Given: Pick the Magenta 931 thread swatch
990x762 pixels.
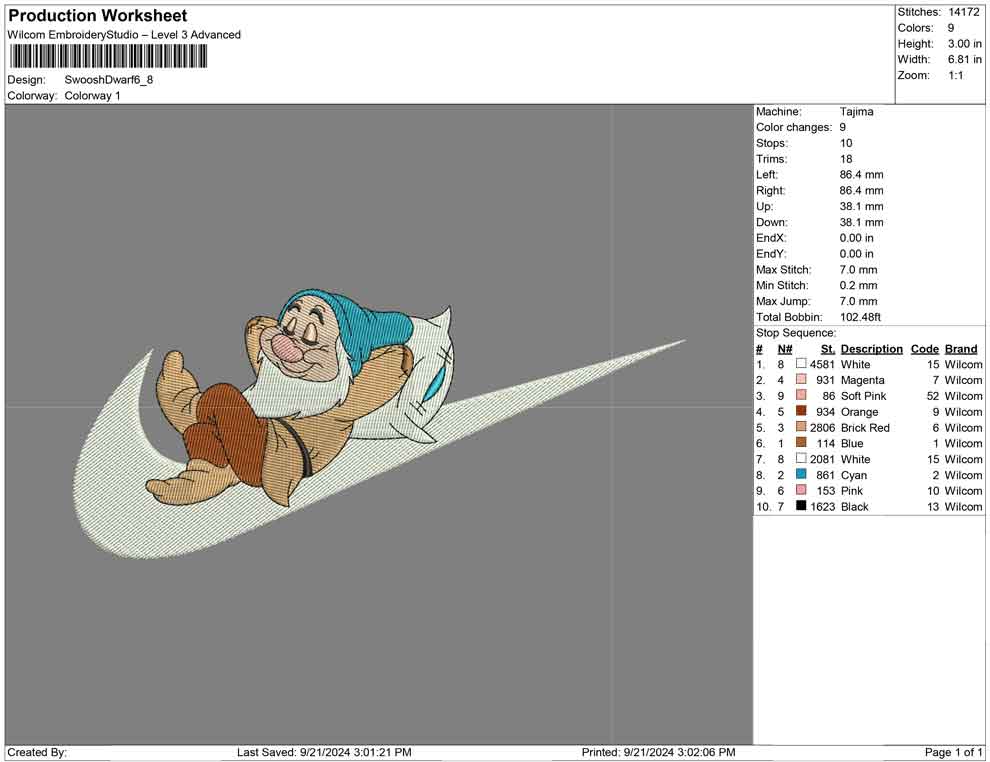Looking at the screenshot, I should (801, 380).
